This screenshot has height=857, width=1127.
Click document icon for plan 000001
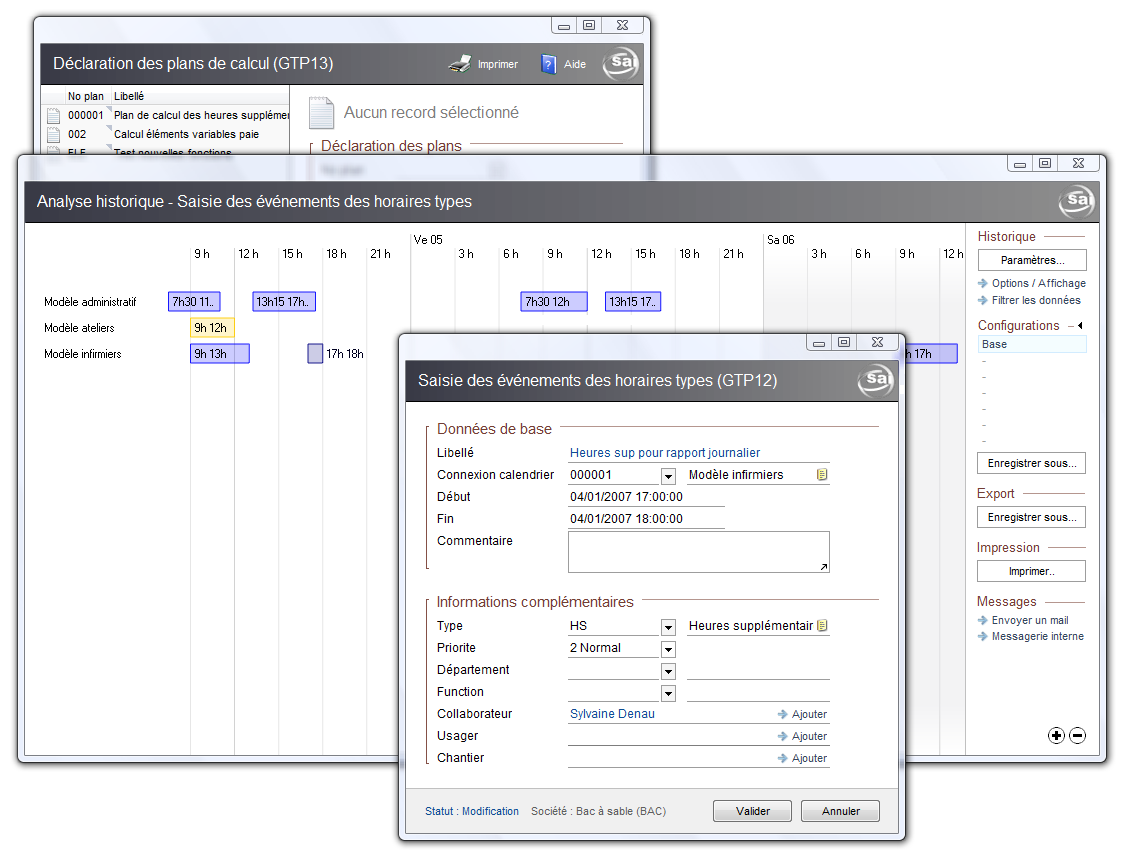54,115
